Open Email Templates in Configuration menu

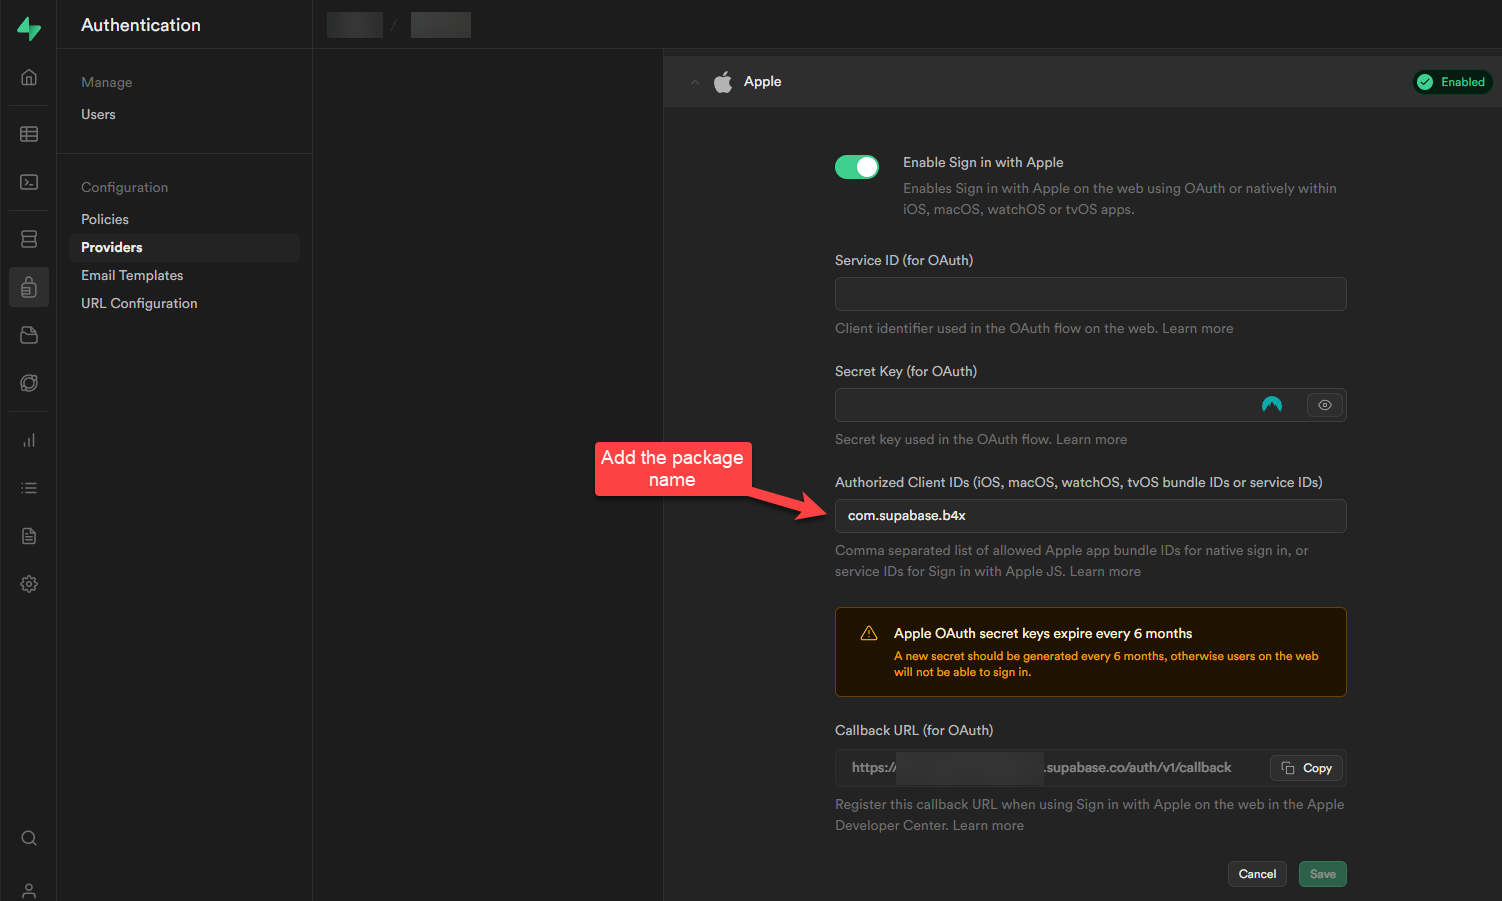(132, 275)
